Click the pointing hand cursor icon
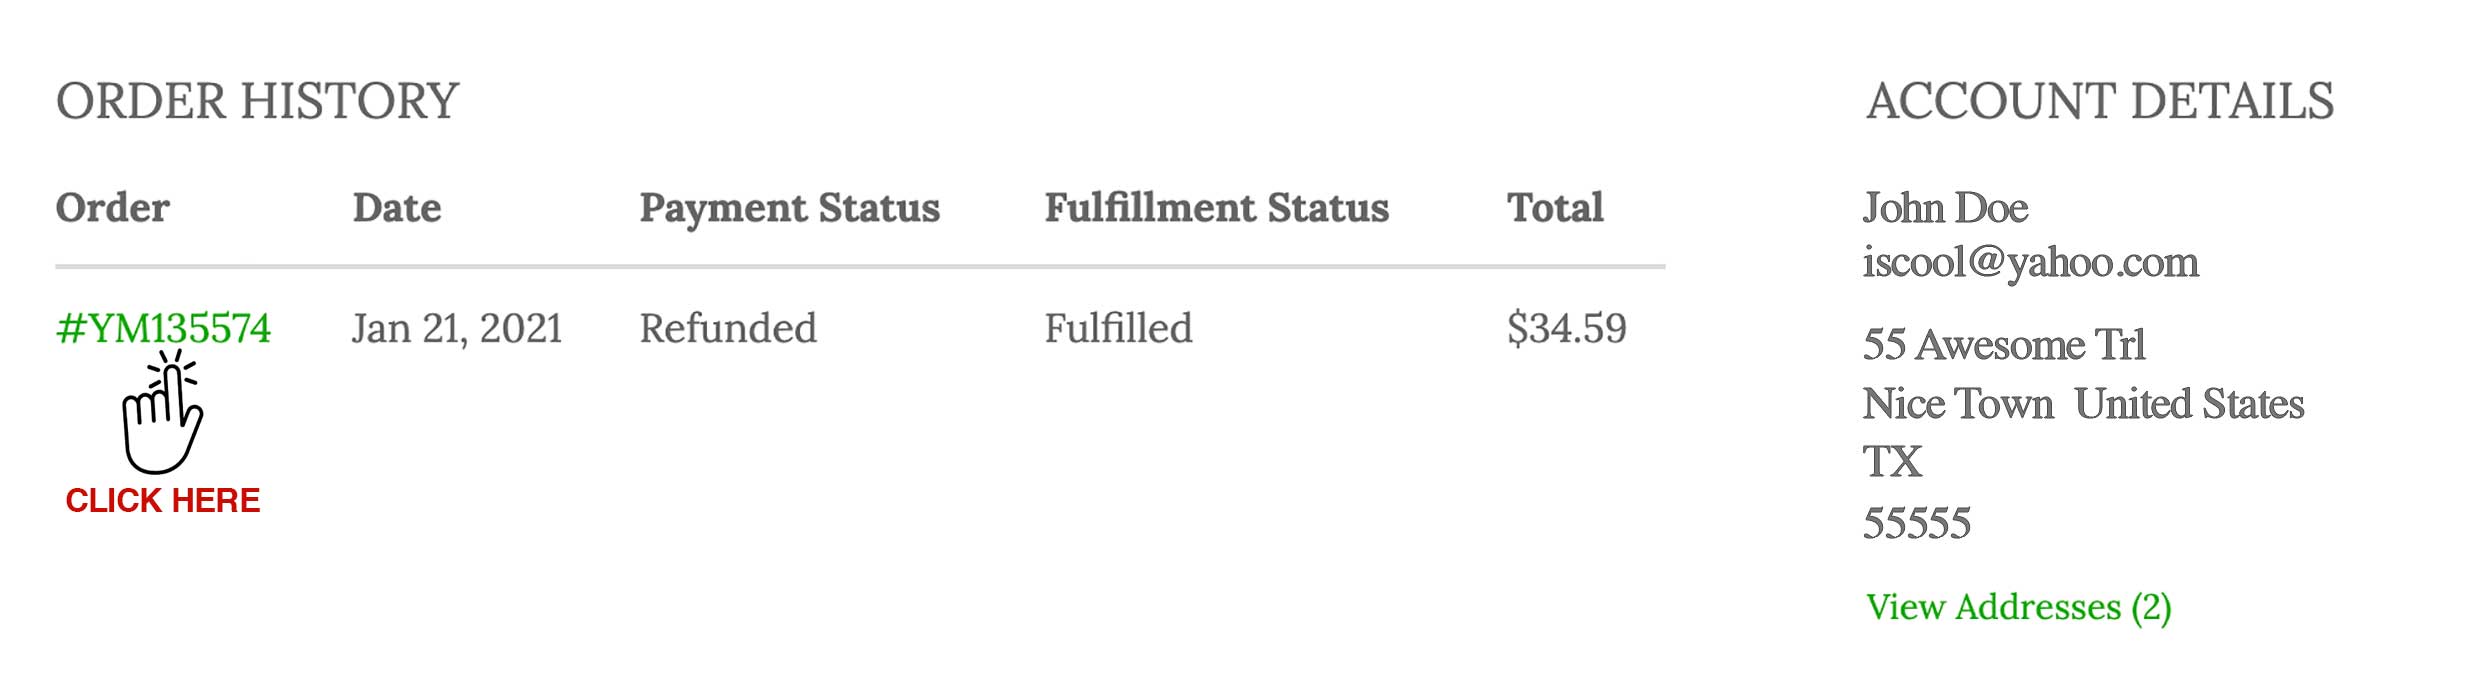The image size is (2476, 677). point(162,415)
